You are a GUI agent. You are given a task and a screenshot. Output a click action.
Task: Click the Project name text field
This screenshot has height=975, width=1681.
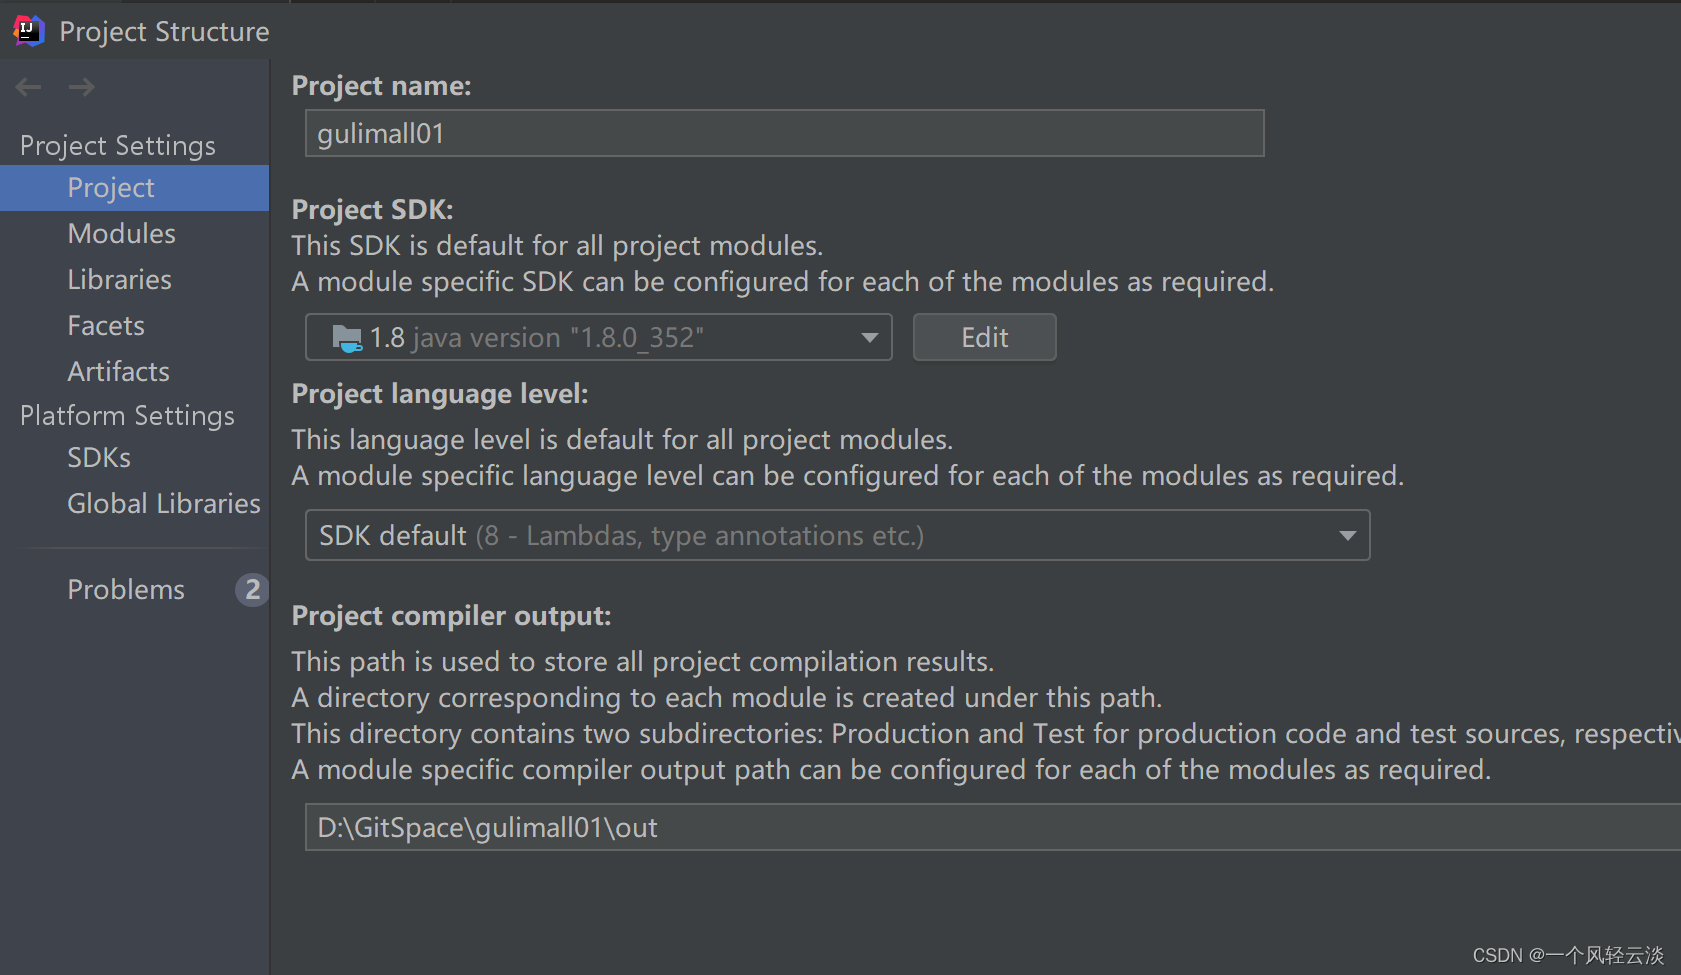[784, 134]
